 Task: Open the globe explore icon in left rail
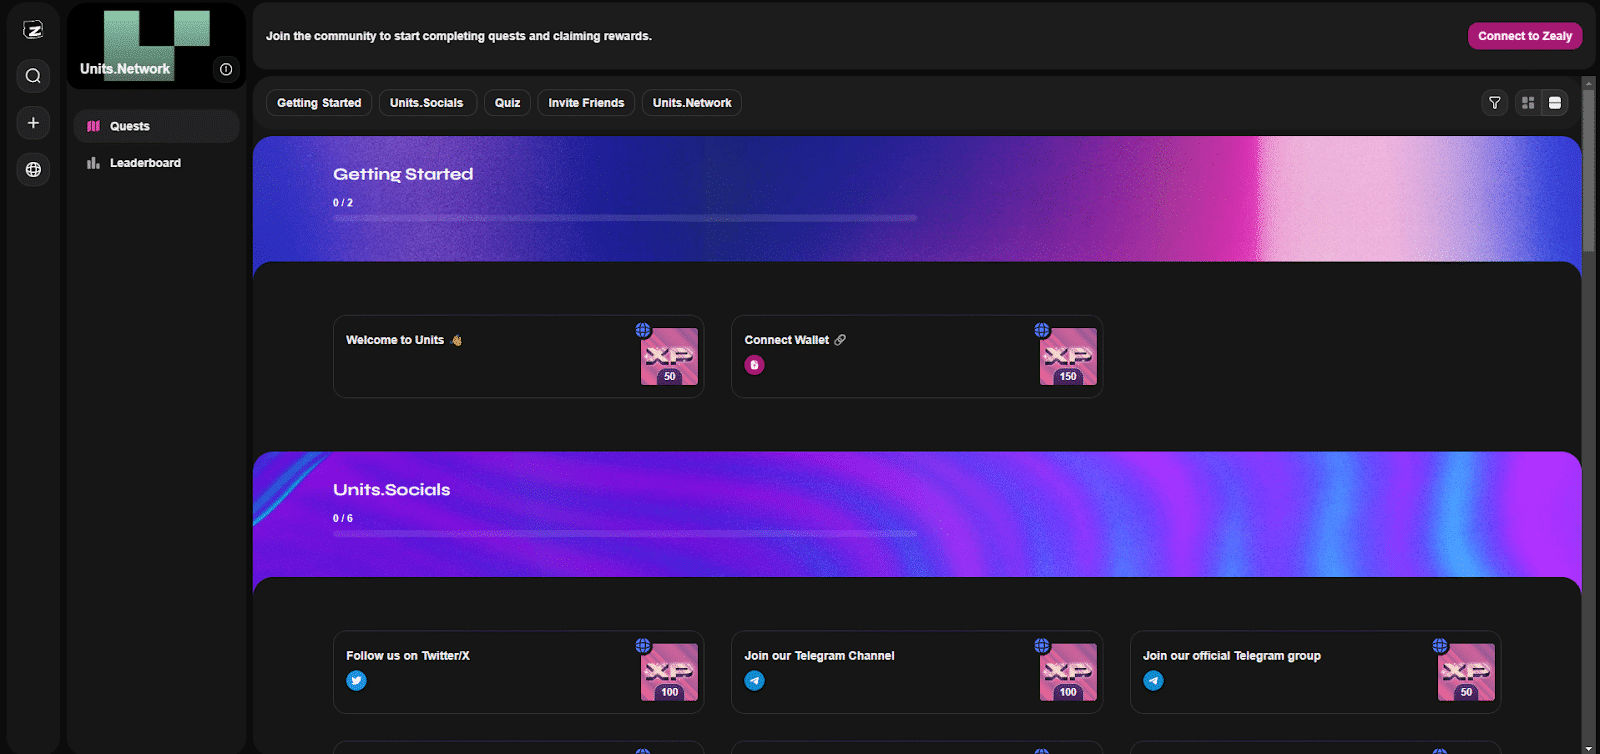pyautogui.click(x=33, y=169)
